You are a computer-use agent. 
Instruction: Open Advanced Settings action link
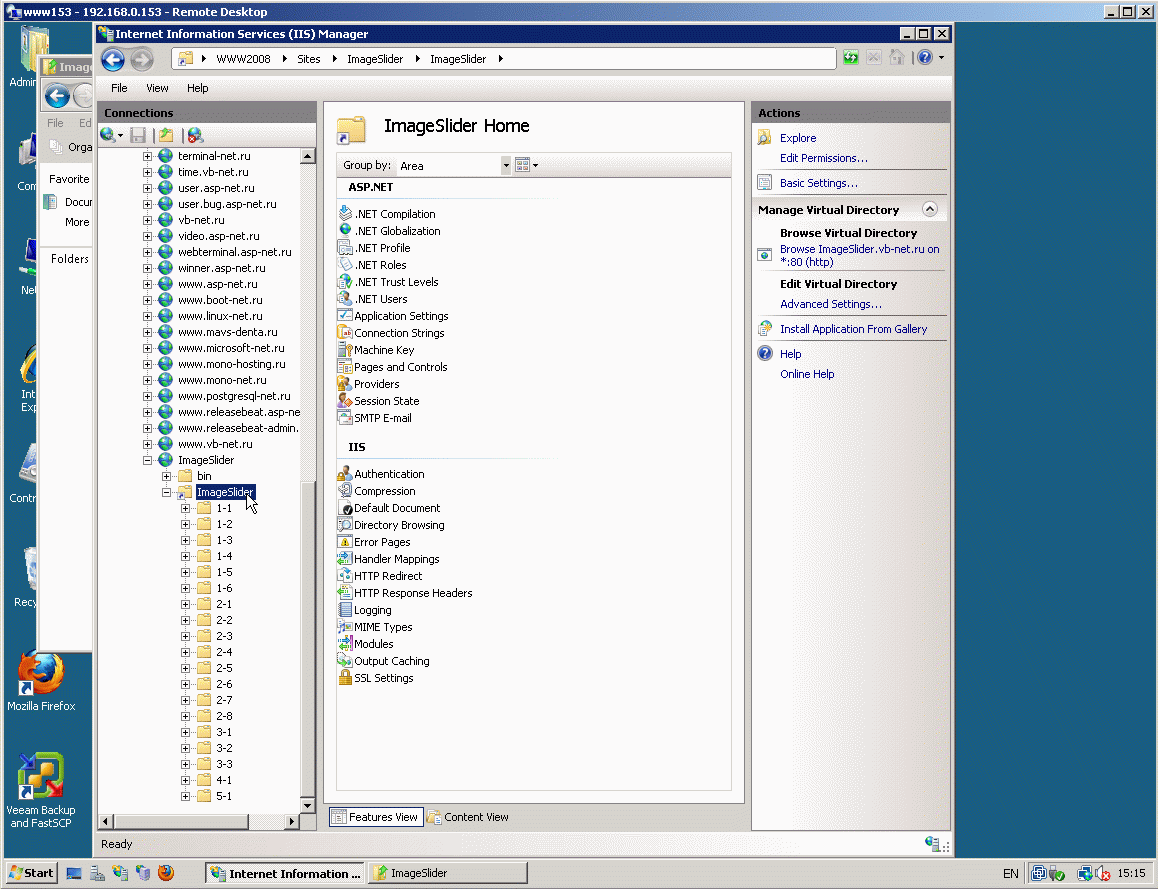point(831,304)
